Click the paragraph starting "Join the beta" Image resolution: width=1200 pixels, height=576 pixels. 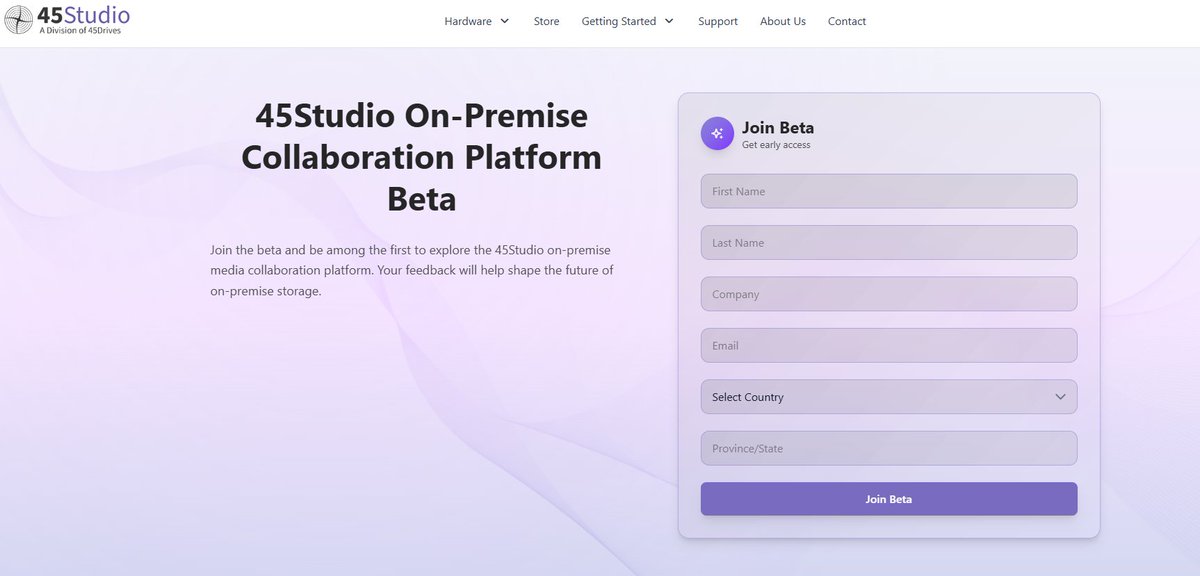coord(412,270)
